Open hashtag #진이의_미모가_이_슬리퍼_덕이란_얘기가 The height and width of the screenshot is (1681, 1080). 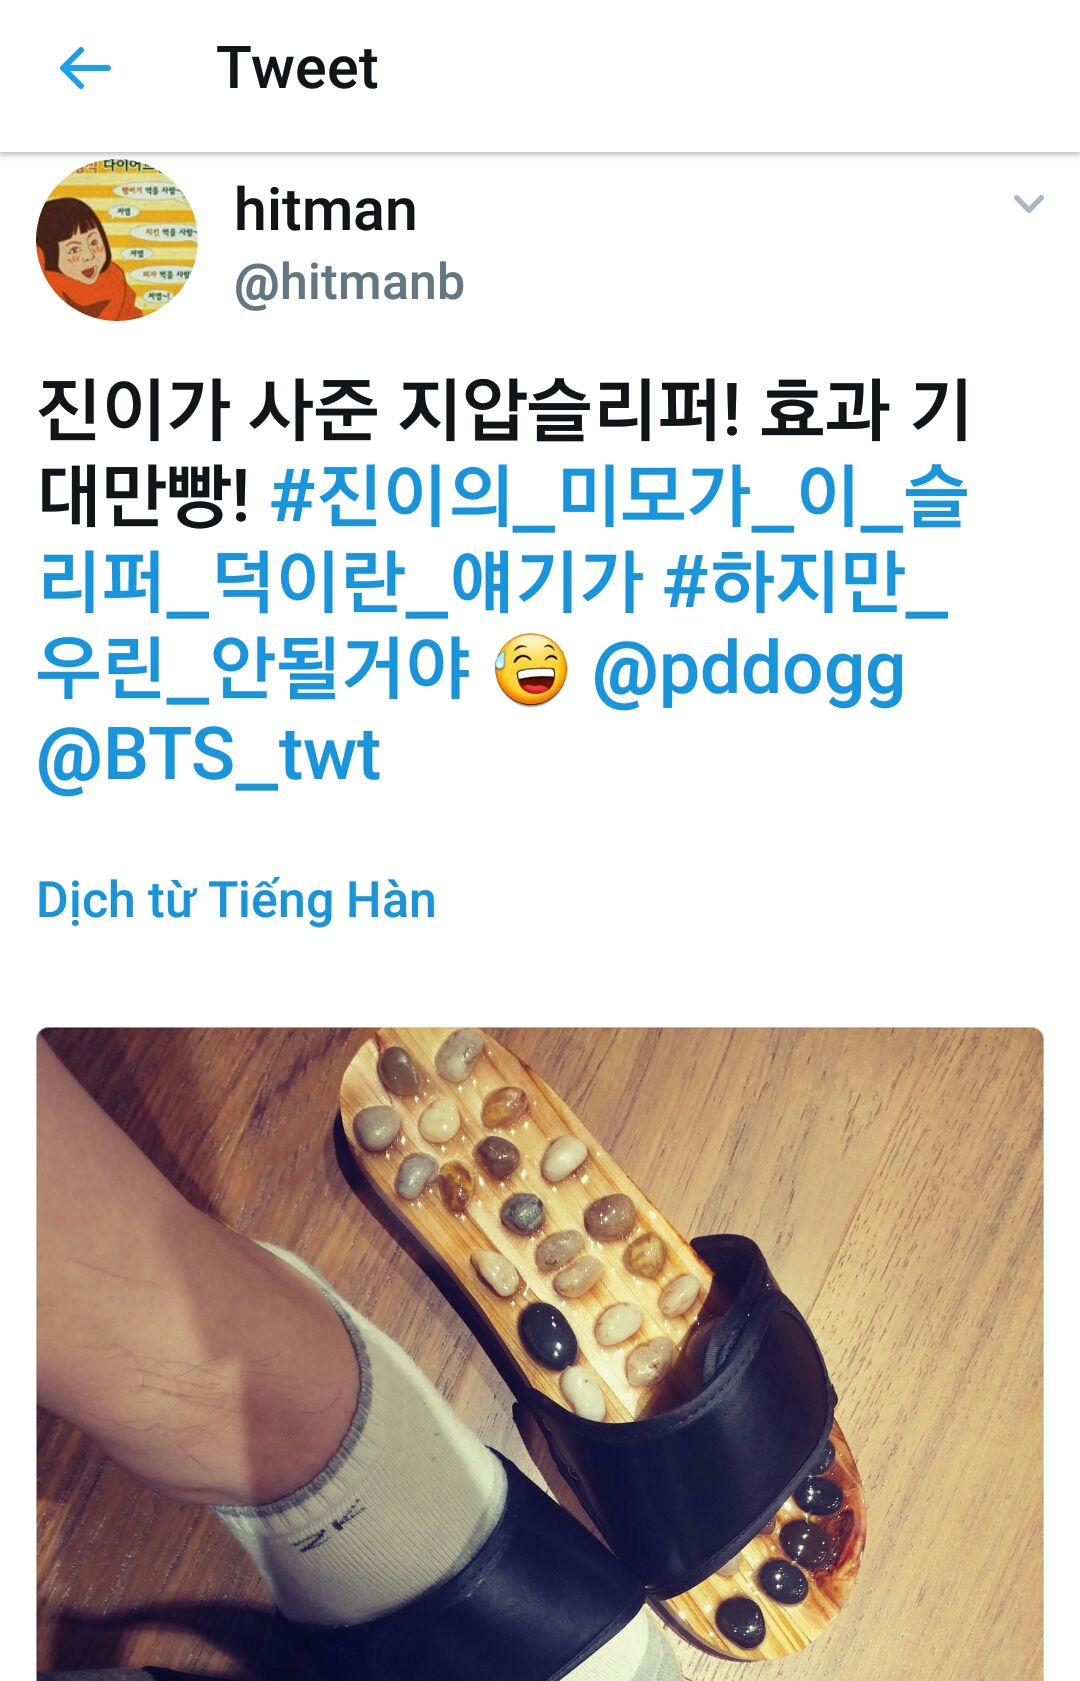click(502, 540)
